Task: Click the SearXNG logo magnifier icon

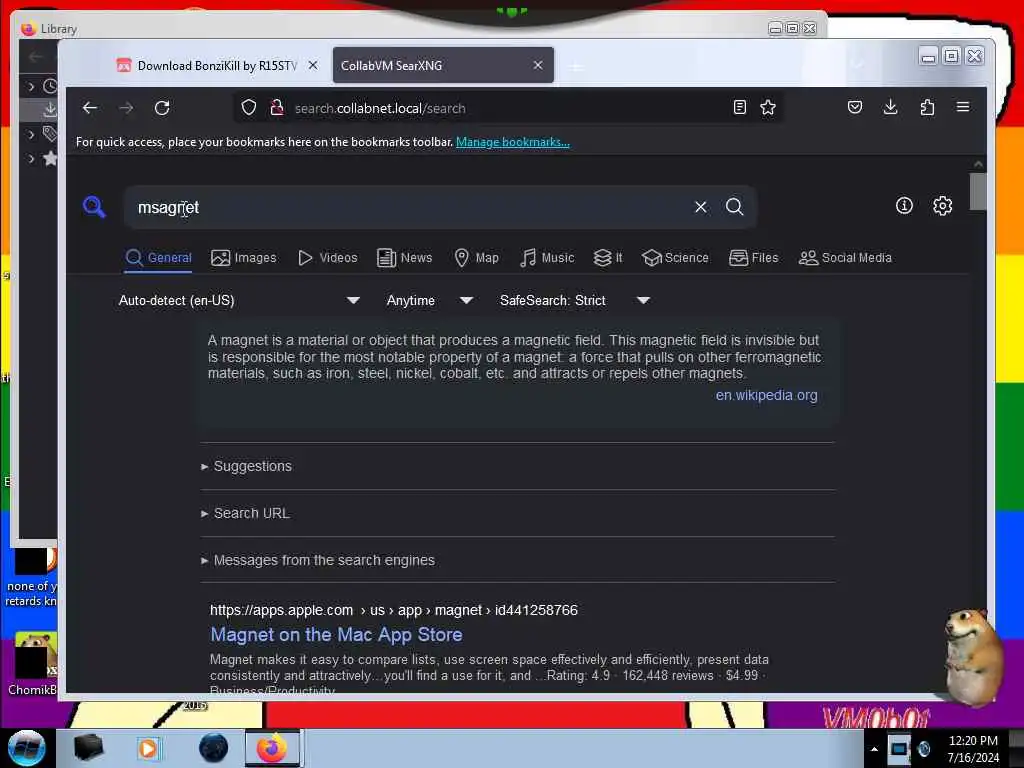Action: [x=94, y=206]
